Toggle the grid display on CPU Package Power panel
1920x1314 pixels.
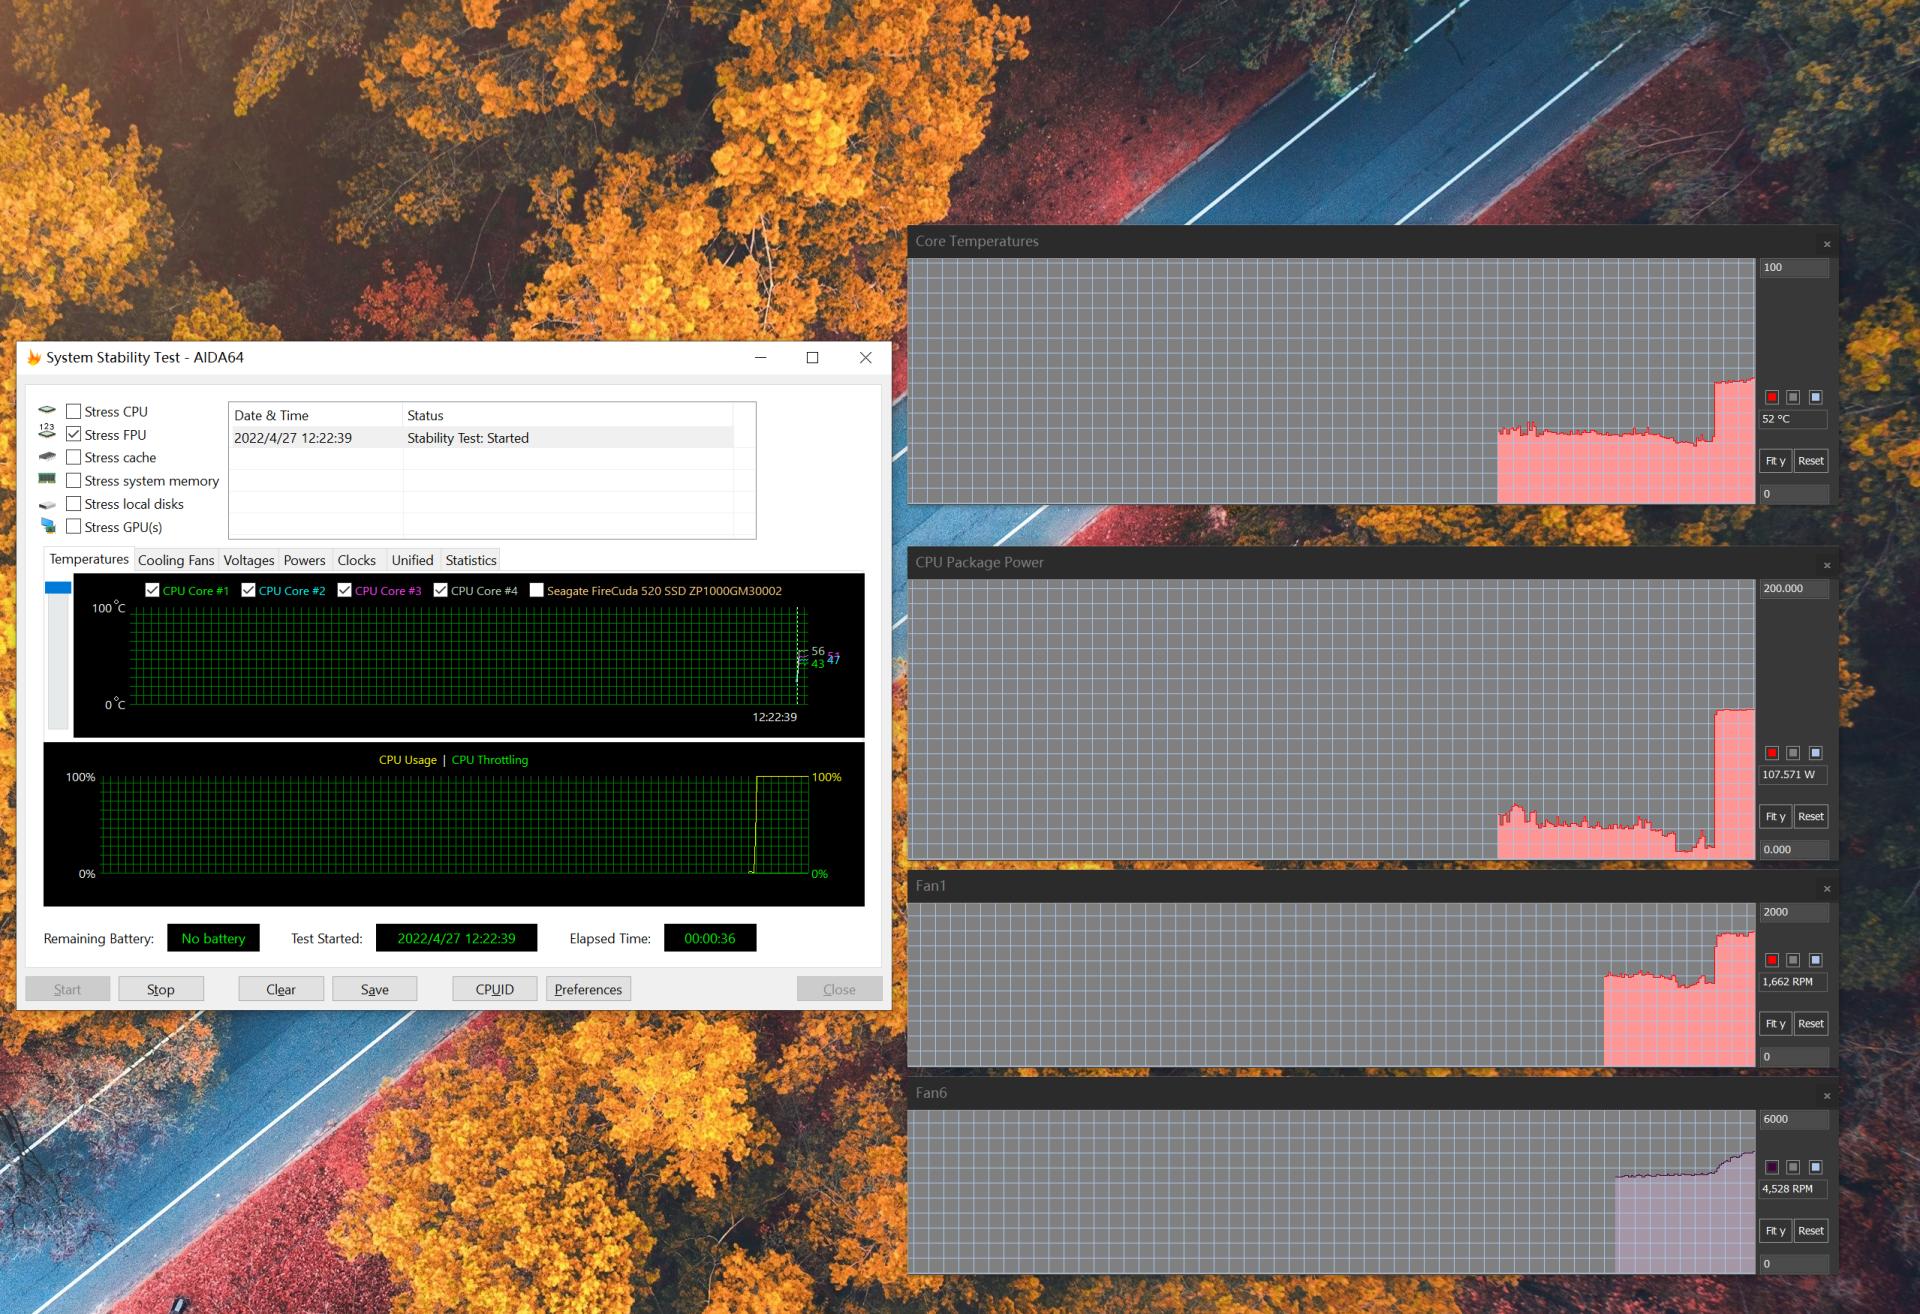coord(1792,753)
